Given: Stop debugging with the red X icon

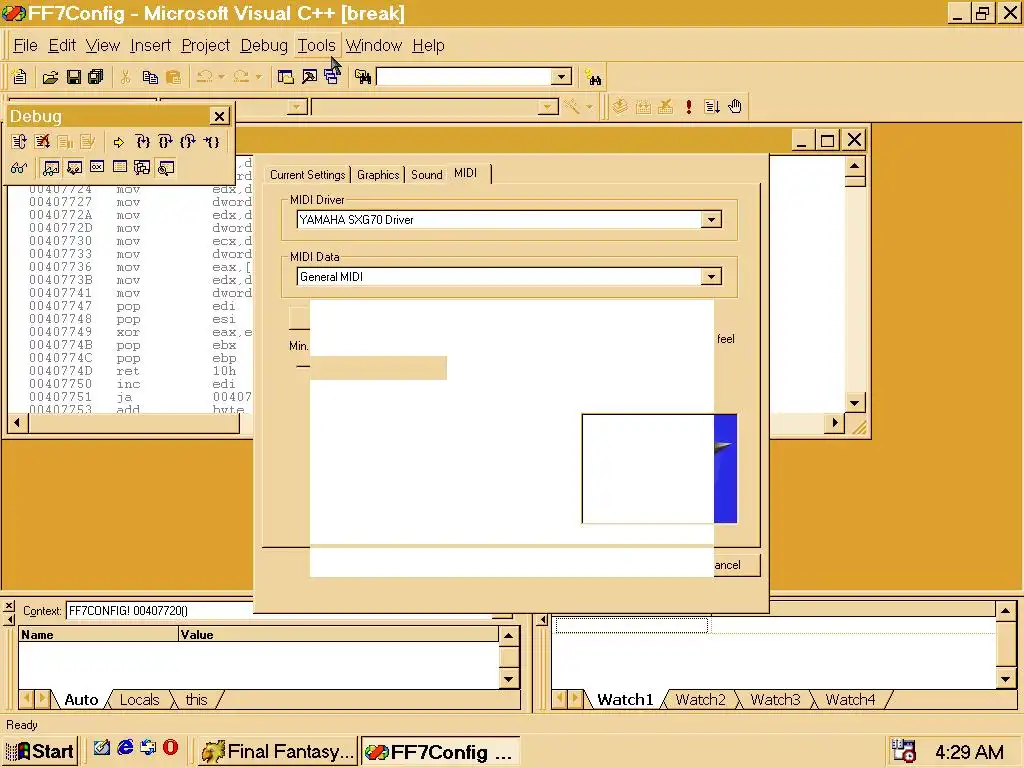Looking at the screenshot, I should click(42, 142).
